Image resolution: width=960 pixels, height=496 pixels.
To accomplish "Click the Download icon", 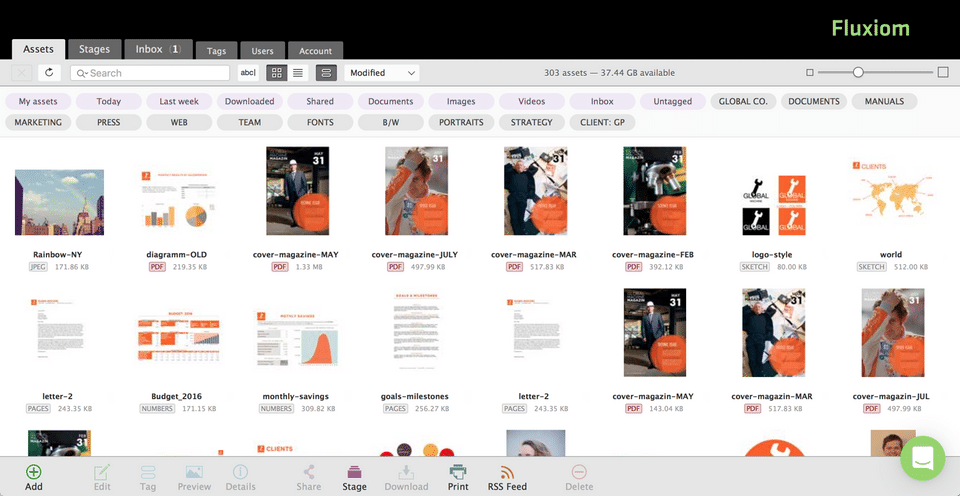I will coord(406,472).
